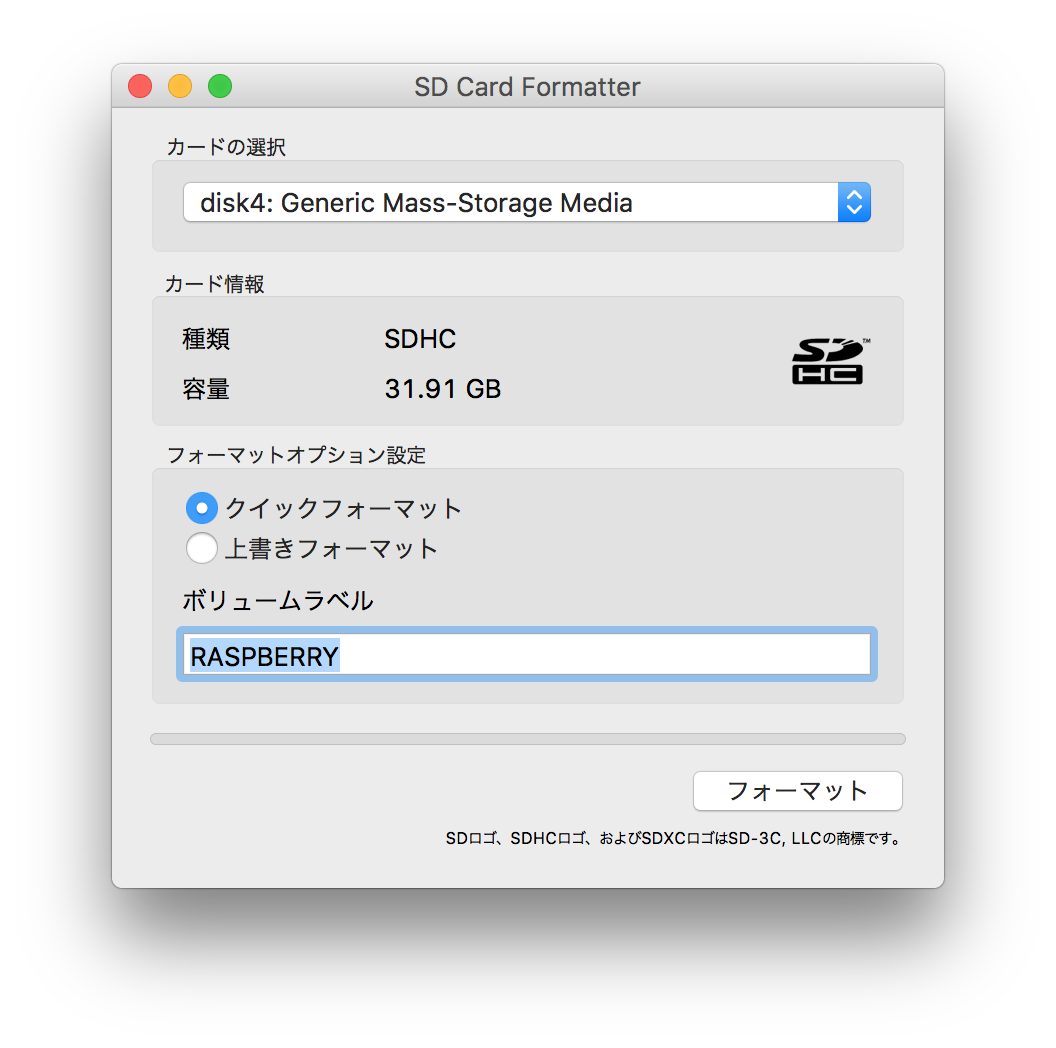Minimize the window with yellow button
This screenshot has width=1056, height=1048.
pyautogui.click(x=180, y=86)
